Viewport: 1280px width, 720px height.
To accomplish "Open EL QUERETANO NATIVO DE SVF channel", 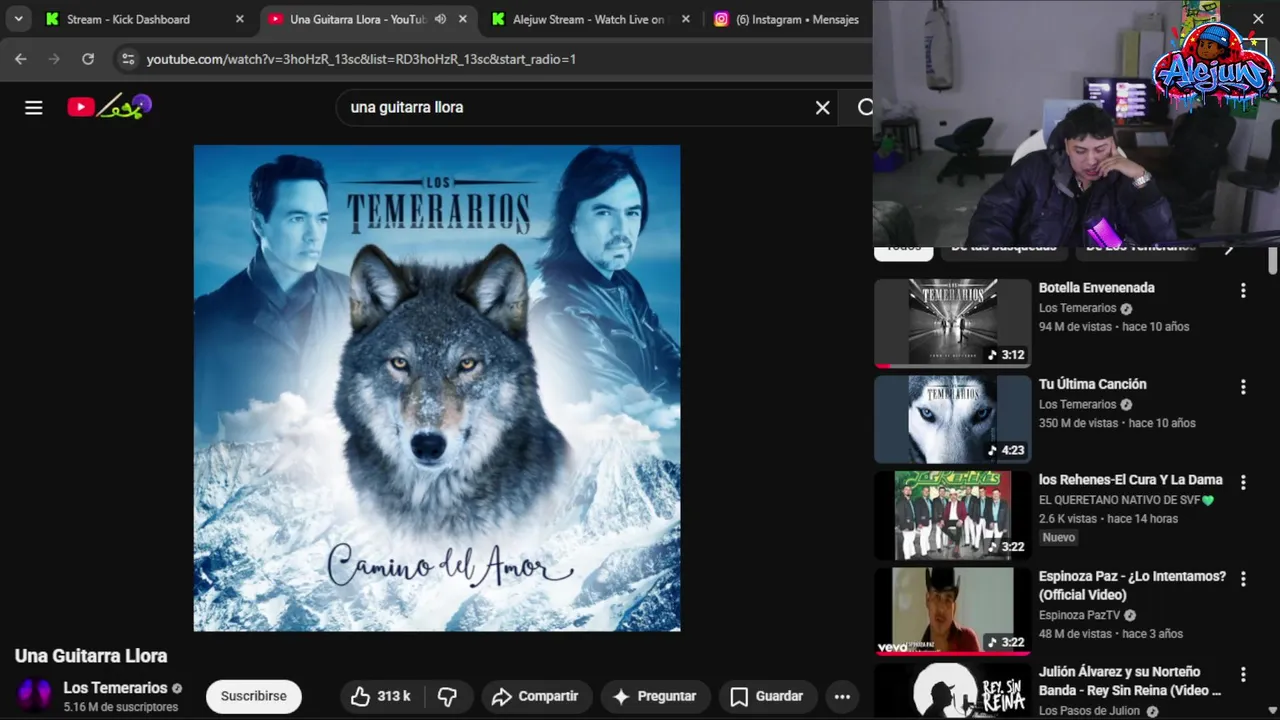I will click(x=1126, y=500).
